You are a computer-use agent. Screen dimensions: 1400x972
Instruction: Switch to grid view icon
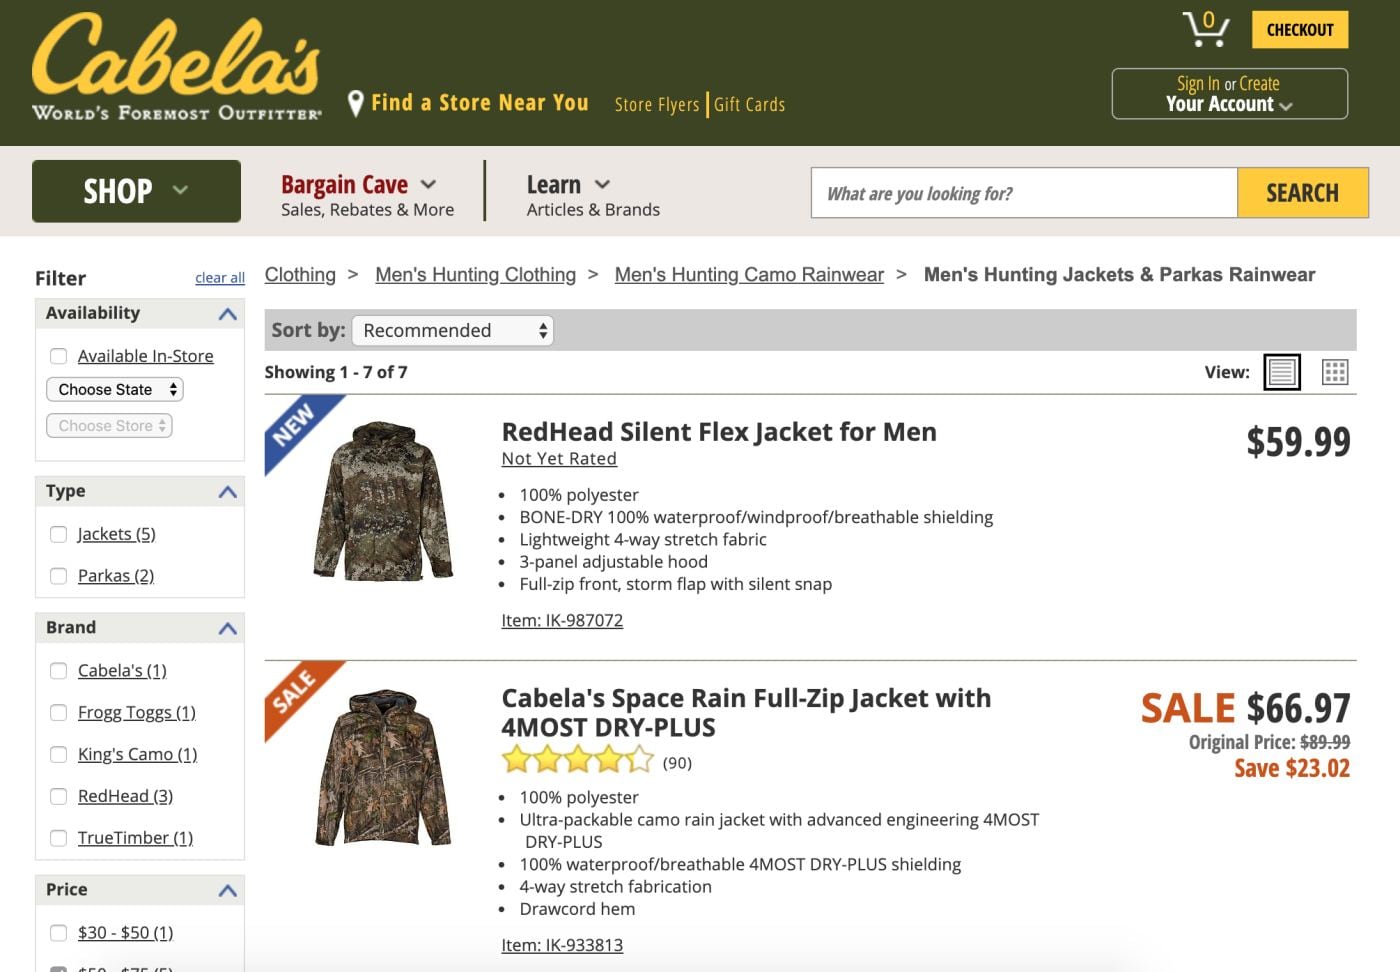1335,372
